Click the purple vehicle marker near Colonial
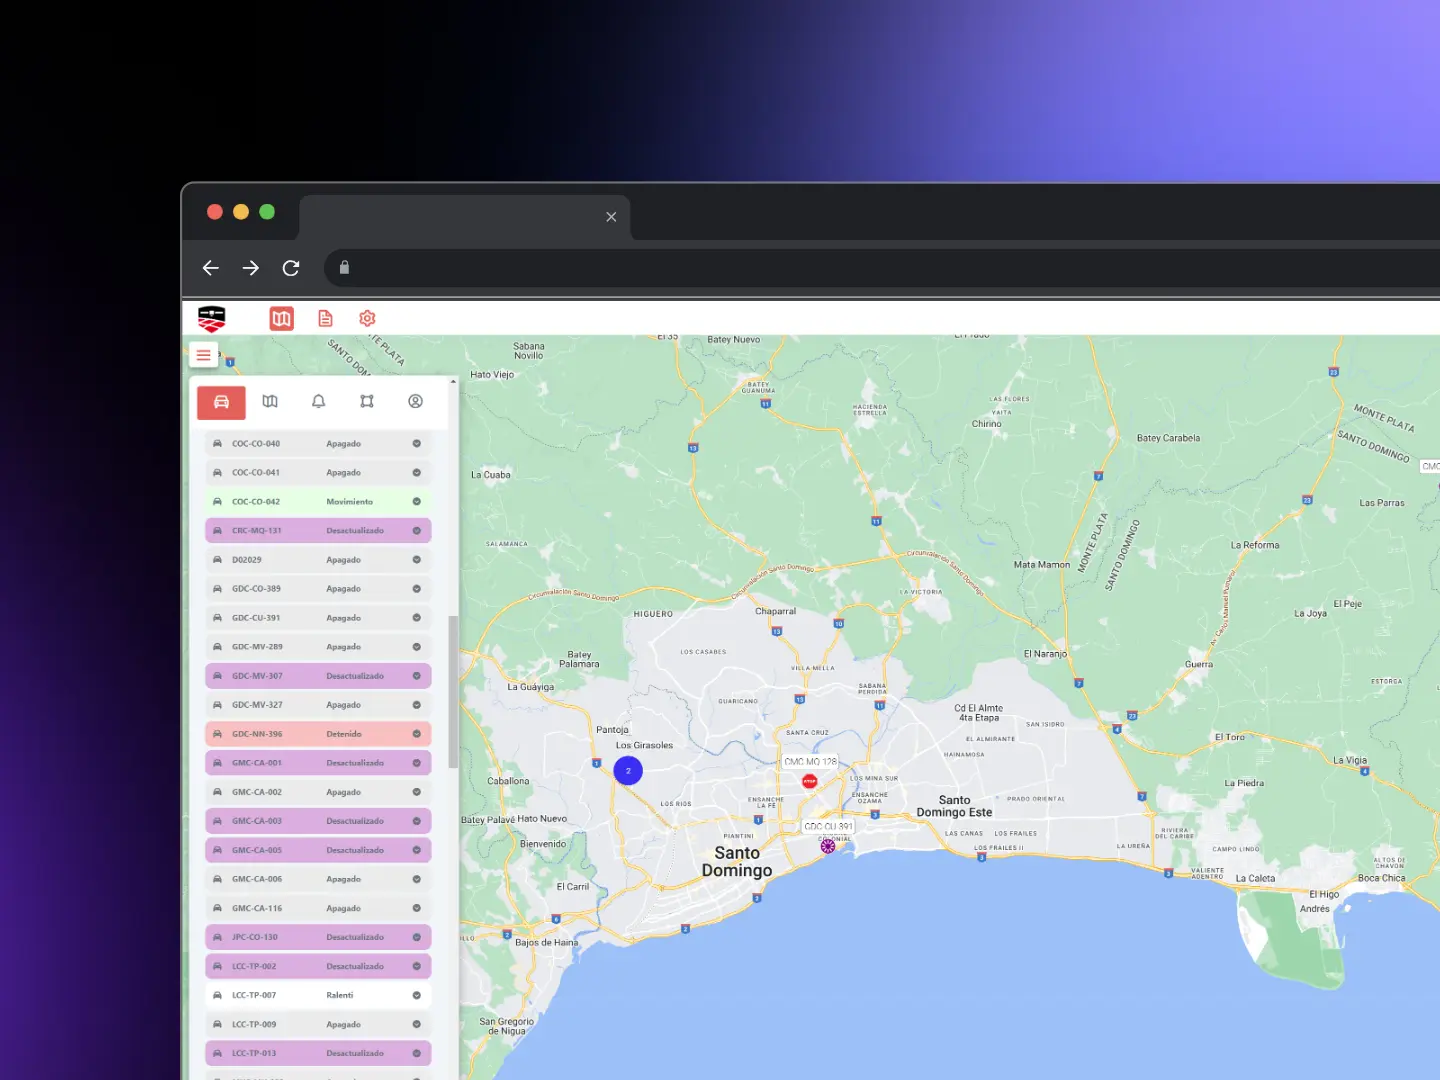This screenshot has width=1440, height=1080. pyautogui.click(x=828, y=846)
